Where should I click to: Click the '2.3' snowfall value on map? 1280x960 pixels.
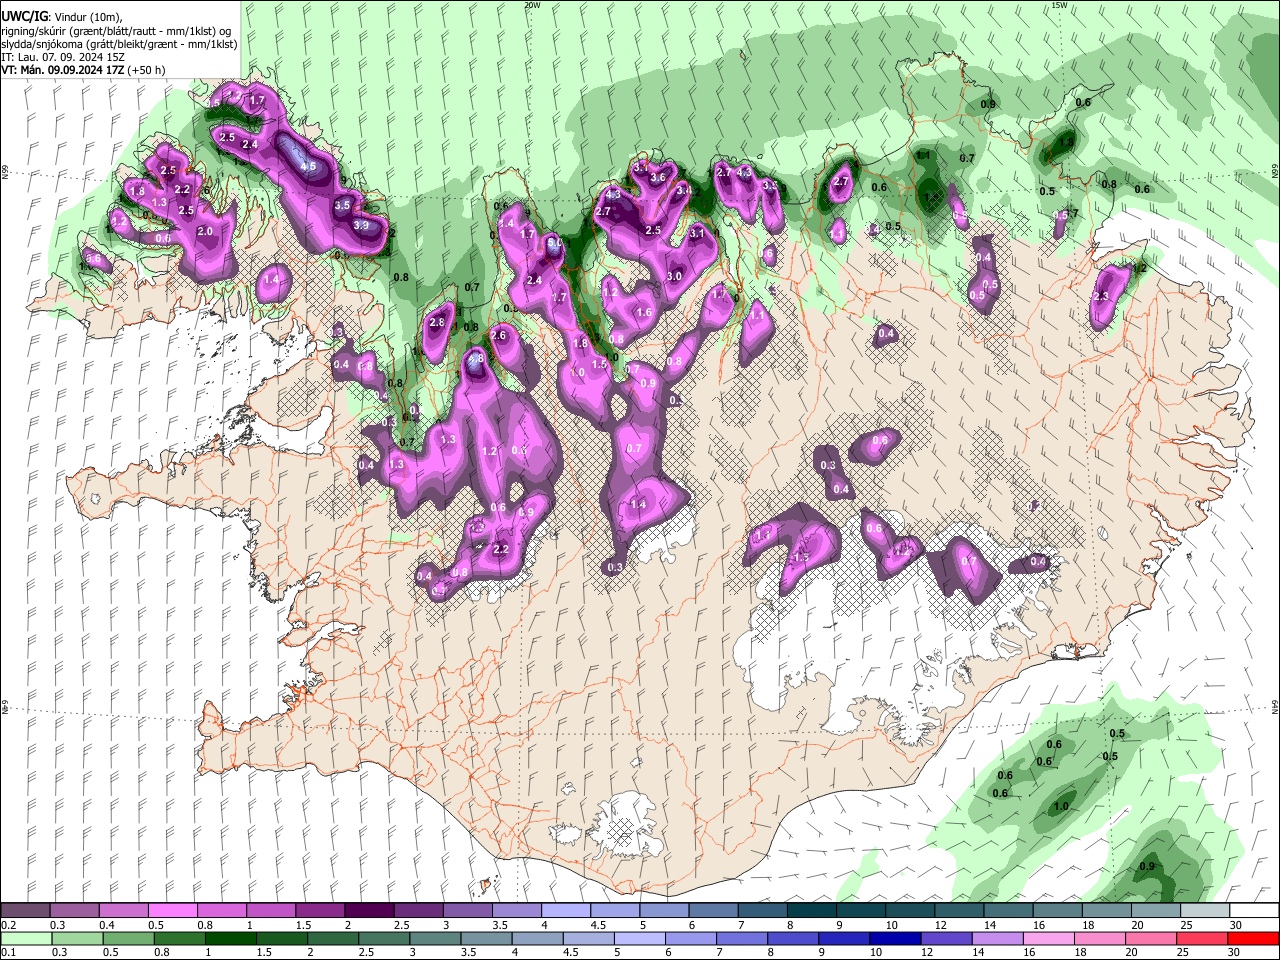(1101, 297)
